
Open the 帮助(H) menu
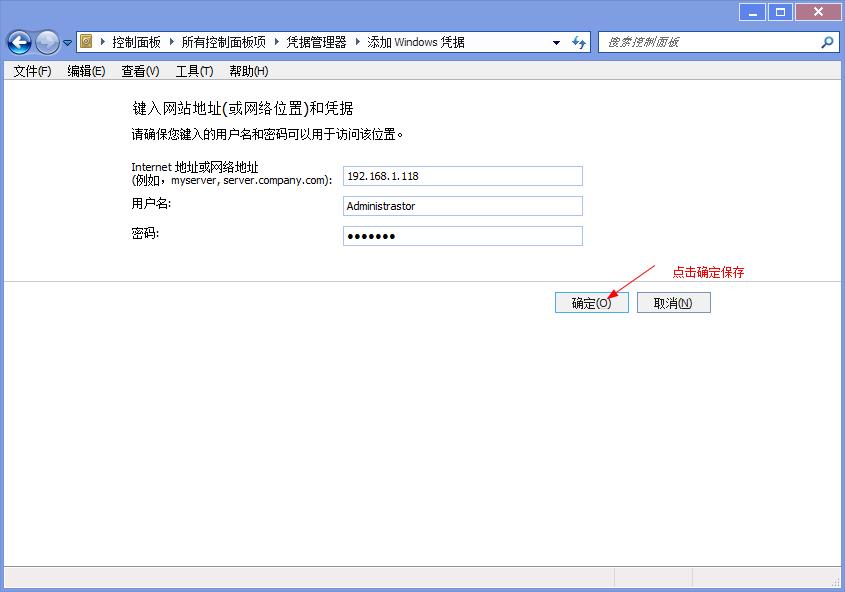coord(248,71)
